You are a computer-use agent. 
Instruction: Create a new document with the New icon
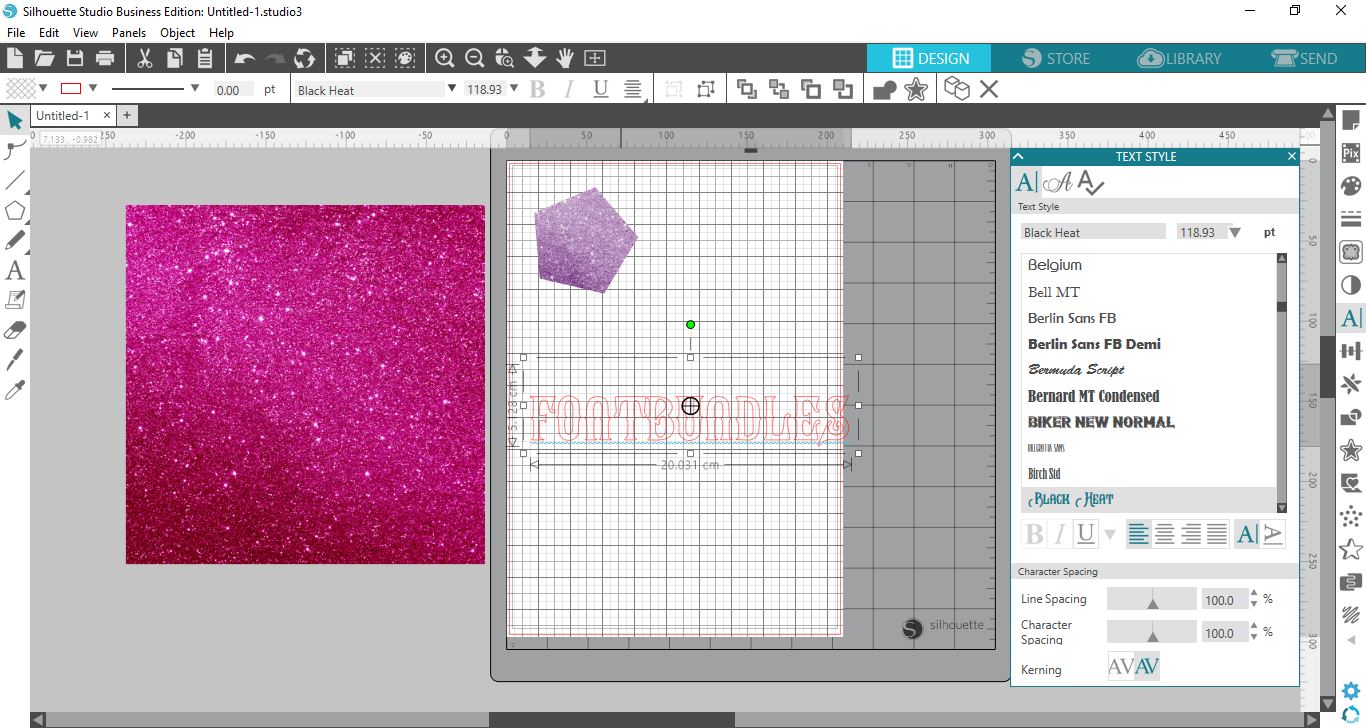click(x=15, y=58)
